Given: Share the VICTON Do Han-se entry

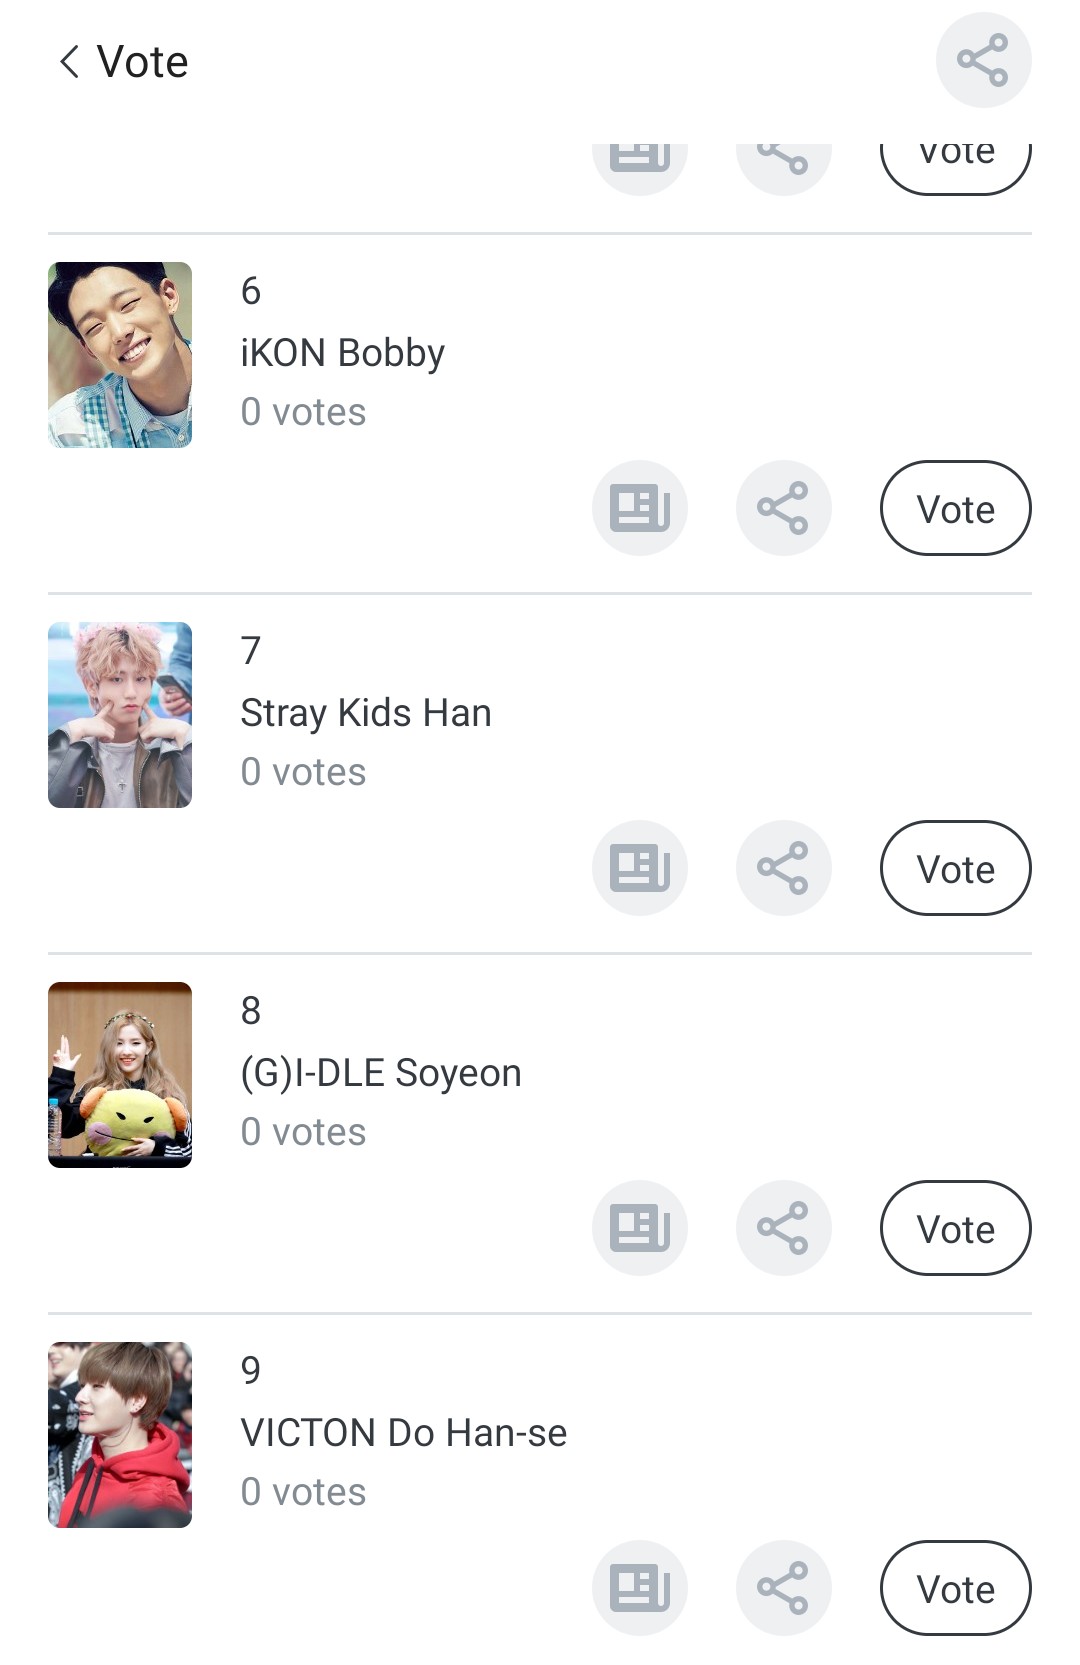Looking at the screenshot, I should click(783, 1588).
